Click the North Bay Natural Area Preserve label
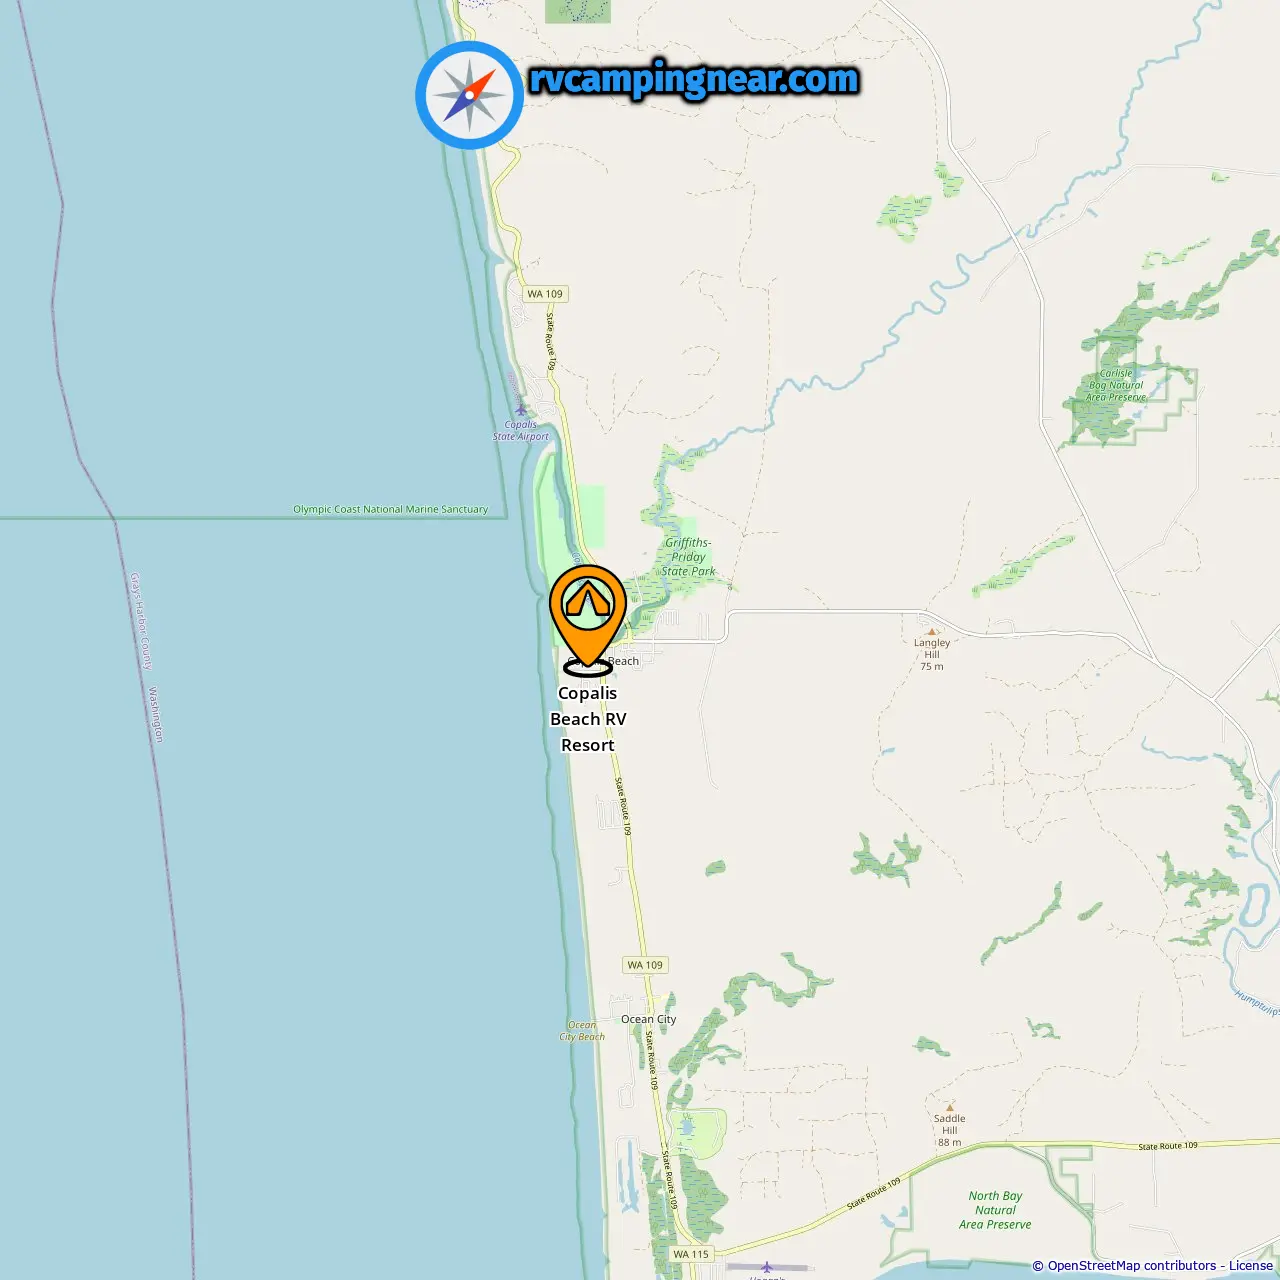 point(995,1210)
